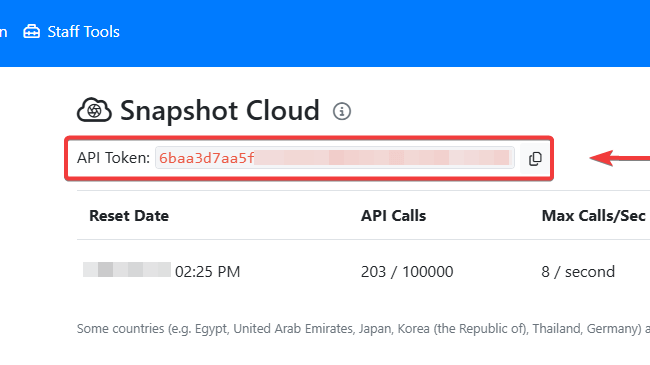The width and height of the screenshot is (650, 365).
Task: Click the Staff Tools toolbox icon
Action: point(32,32)
